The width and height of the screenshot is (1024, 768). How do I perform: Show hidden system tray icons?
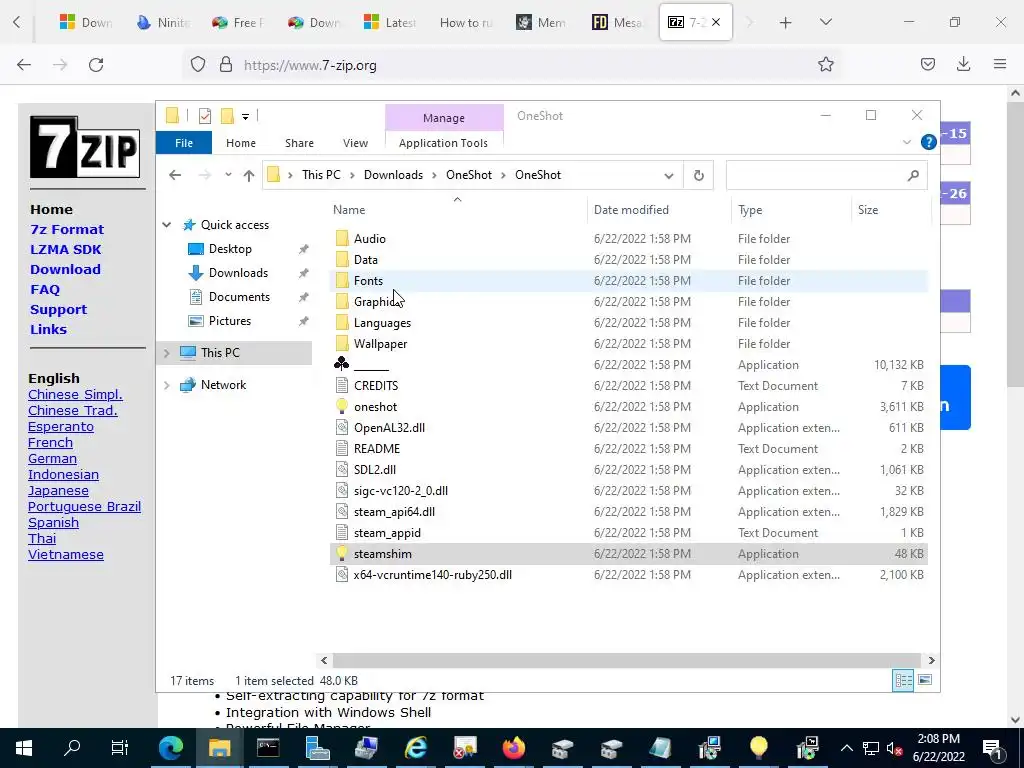click(x=846, y=748)
